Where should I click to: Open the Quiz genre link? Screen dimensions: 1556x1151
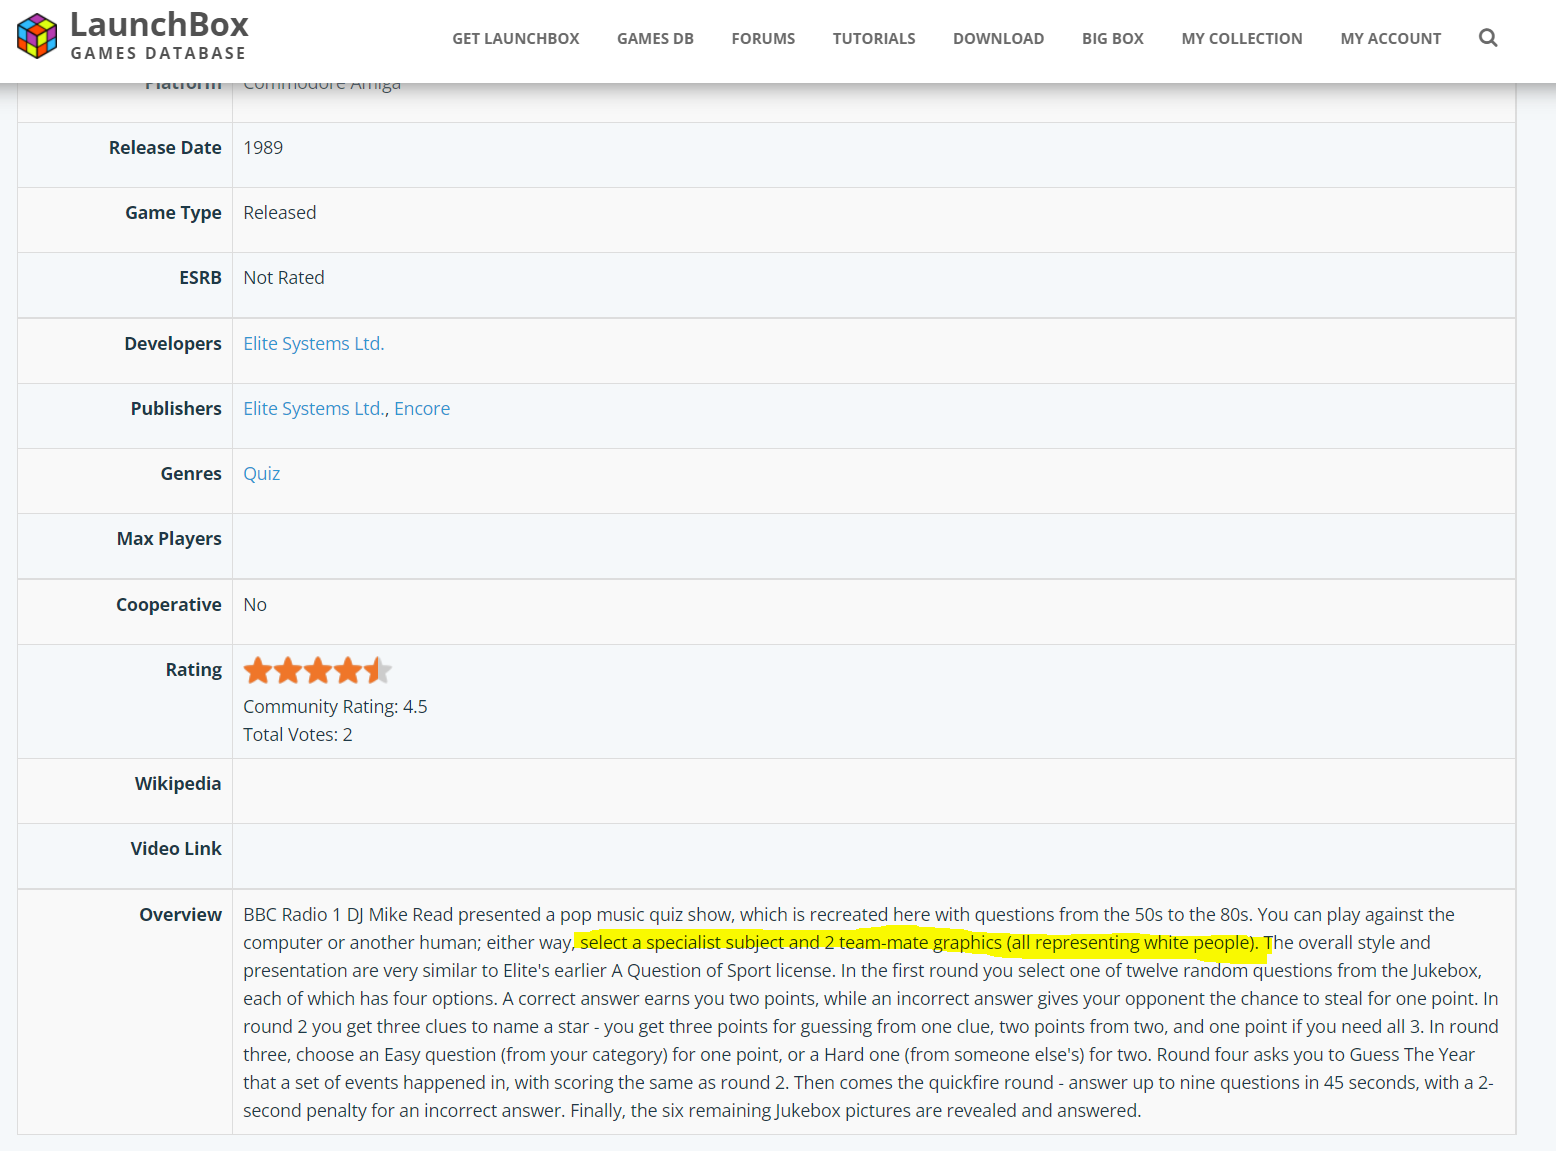click(262, 473)
